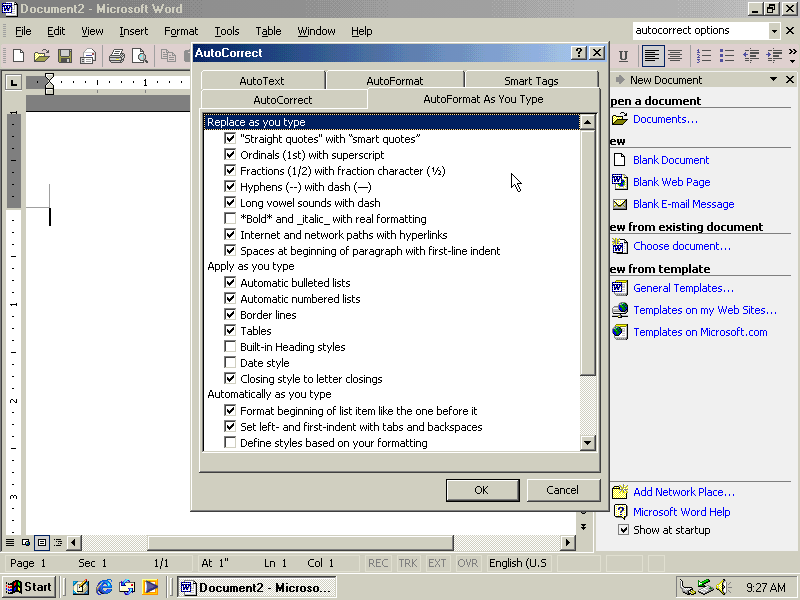Click the Add Network Place folder icon
Screen dimensions: 800x600
click(619, 491)
